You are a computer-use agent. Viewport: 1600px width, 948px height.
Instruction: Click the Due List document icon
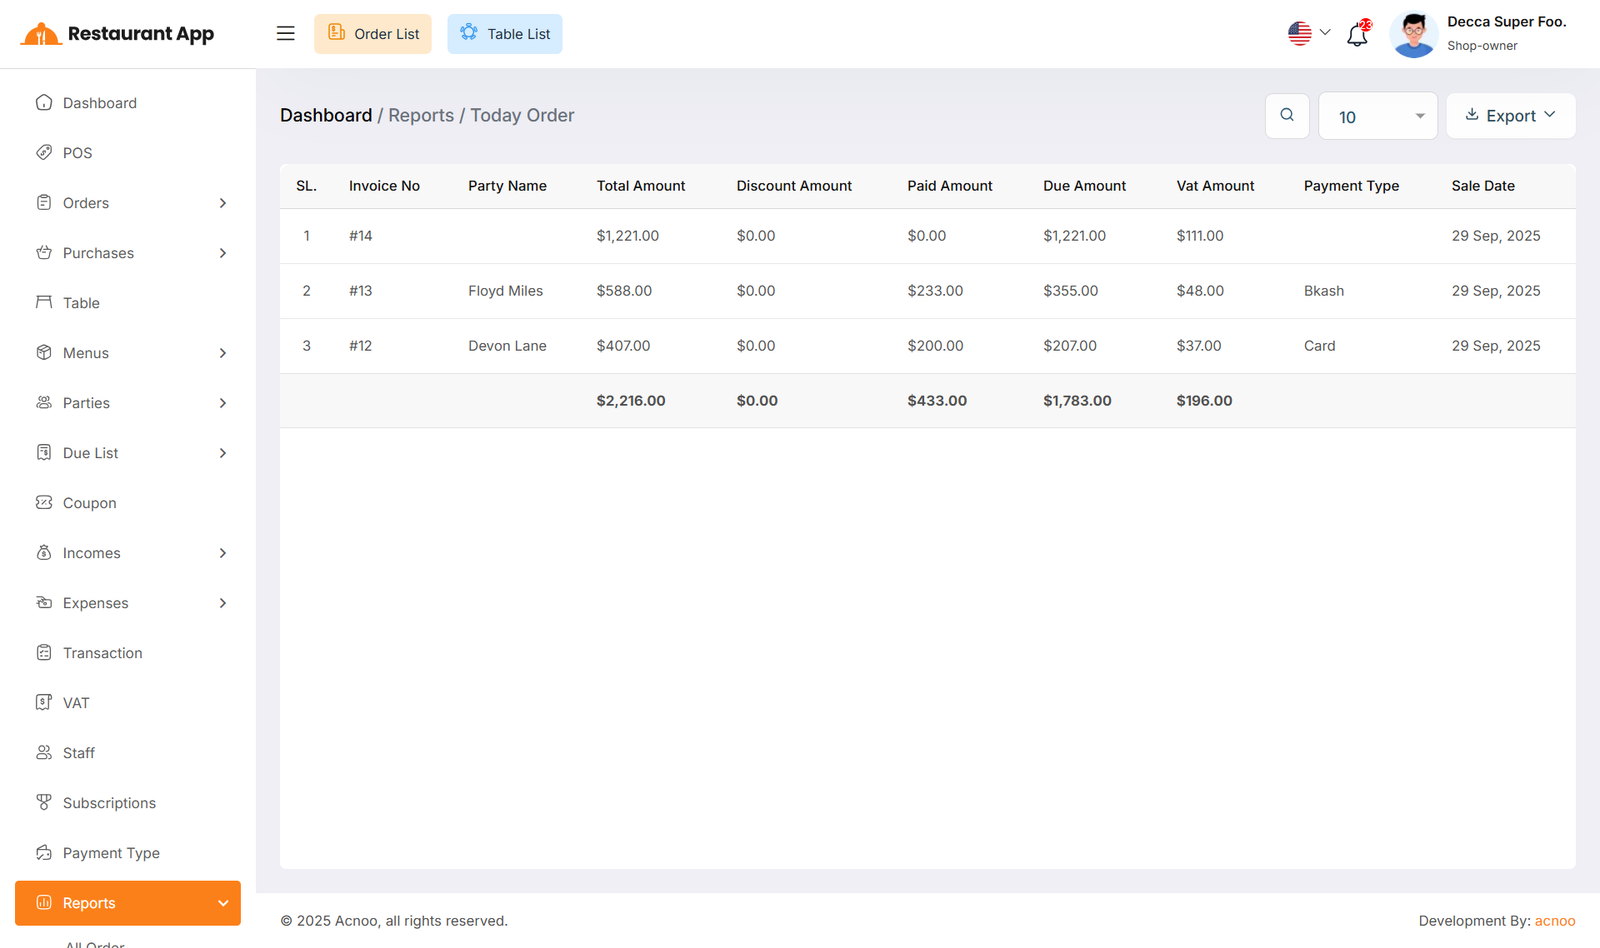(44, 452)
